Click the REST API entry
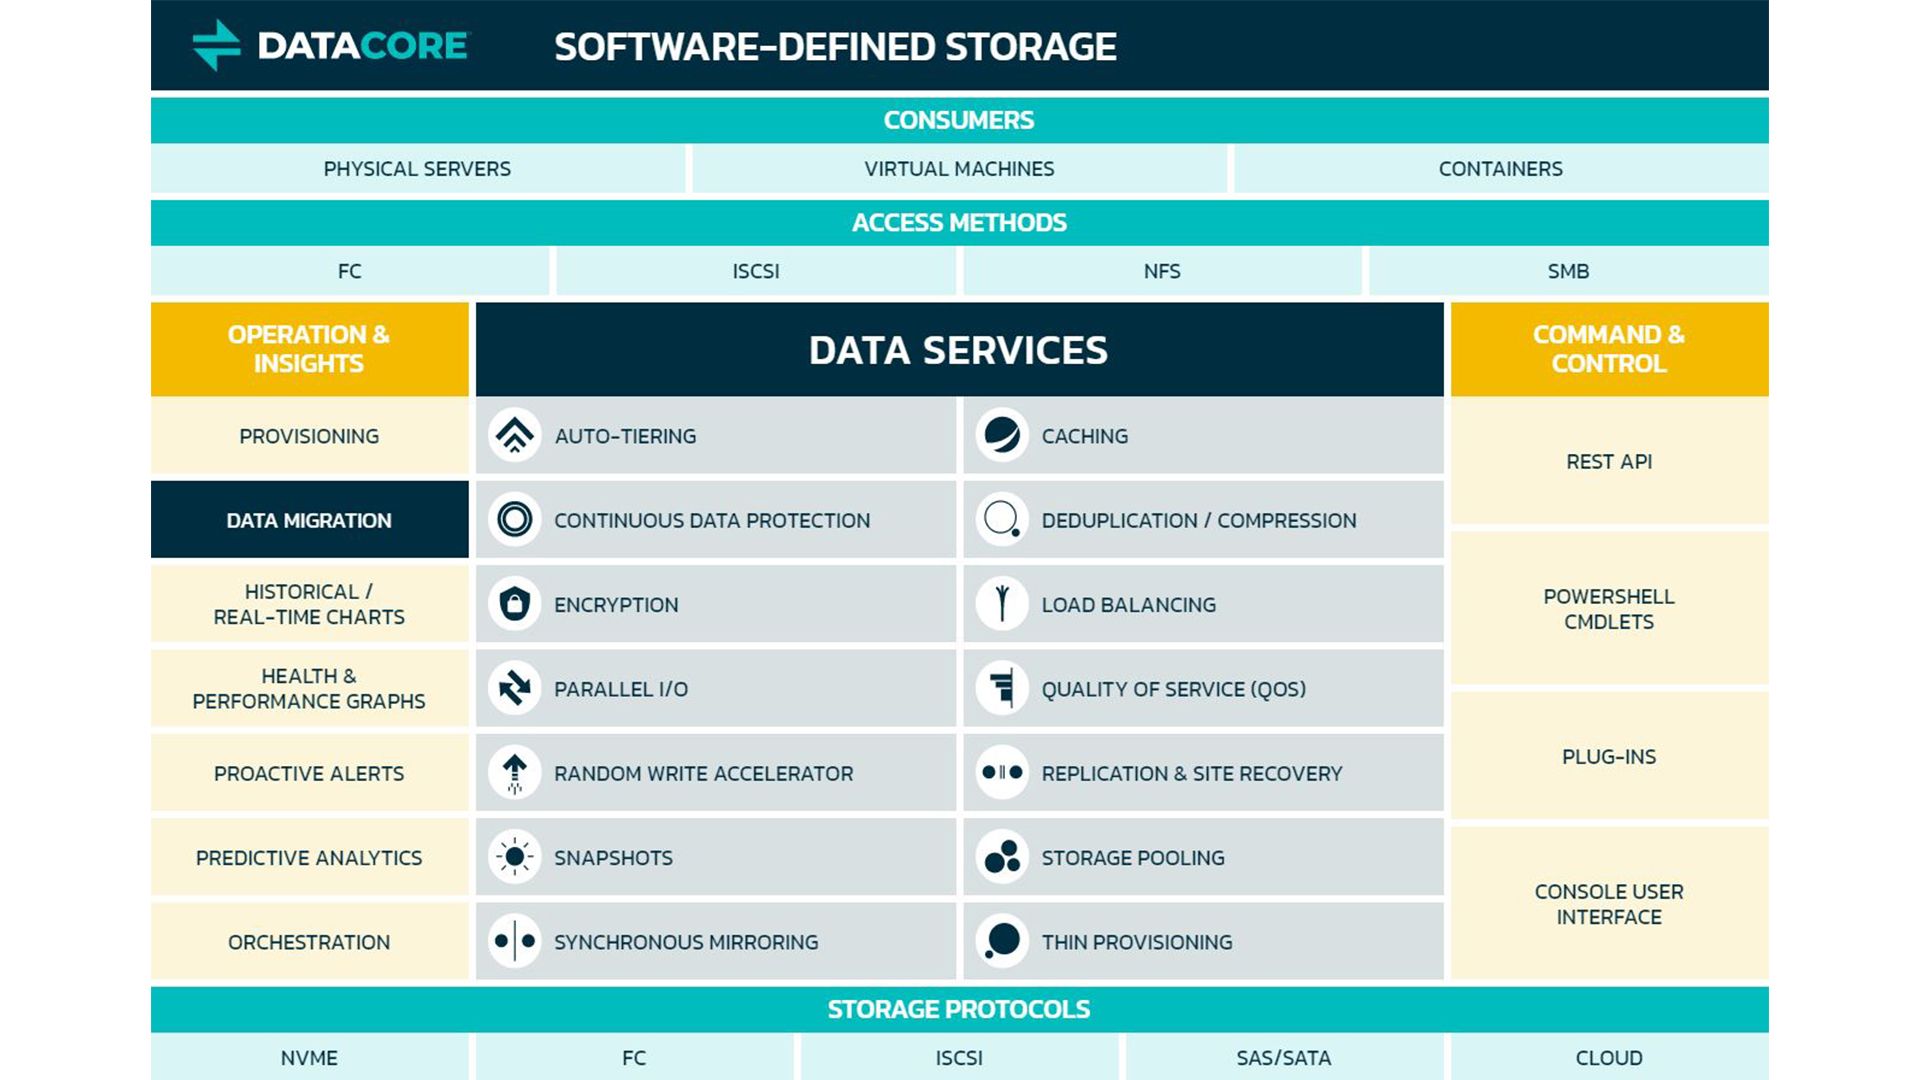Viewport: 1920px width, 1080px height. click(1607, 462)
